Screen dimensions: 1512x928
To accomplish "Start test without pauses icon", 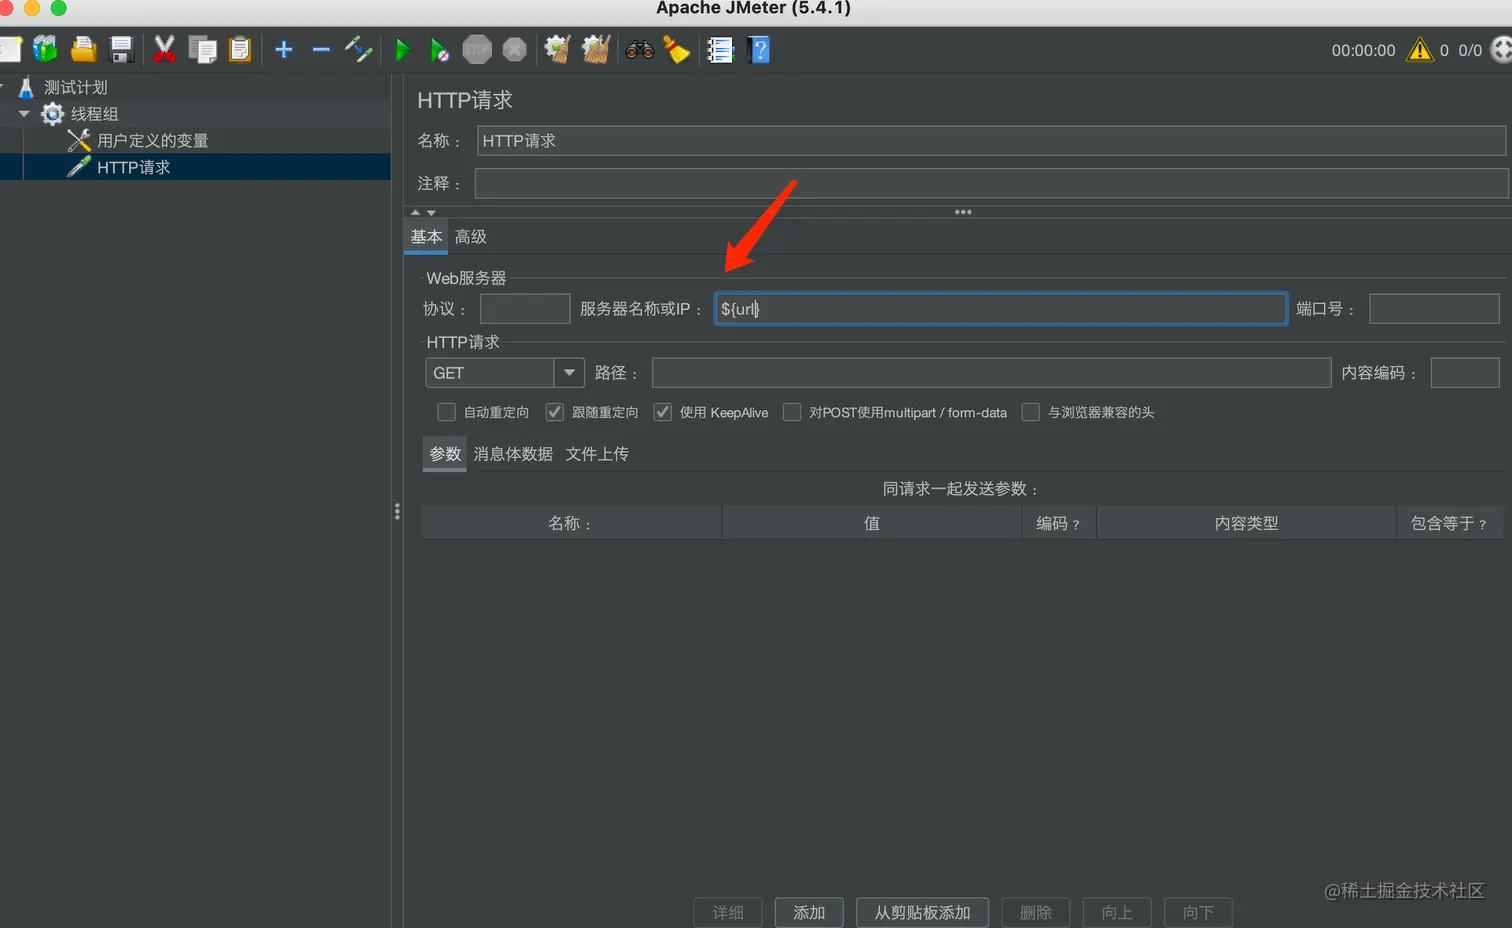I will tap(440, 49).
